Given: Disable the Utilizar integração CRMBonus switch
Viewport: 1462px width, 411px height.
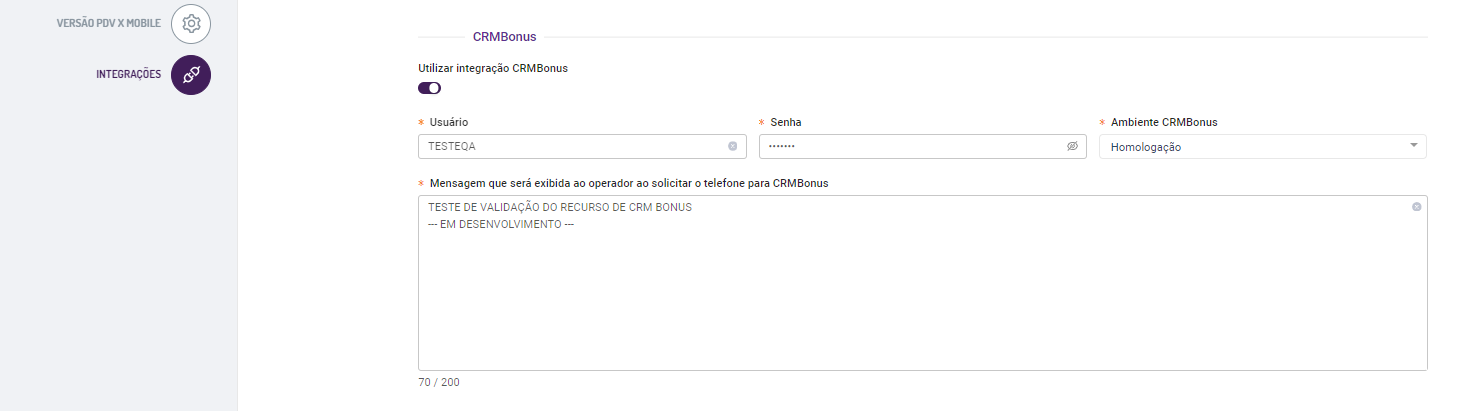Looking at the screenshot, I should point(430,88).
